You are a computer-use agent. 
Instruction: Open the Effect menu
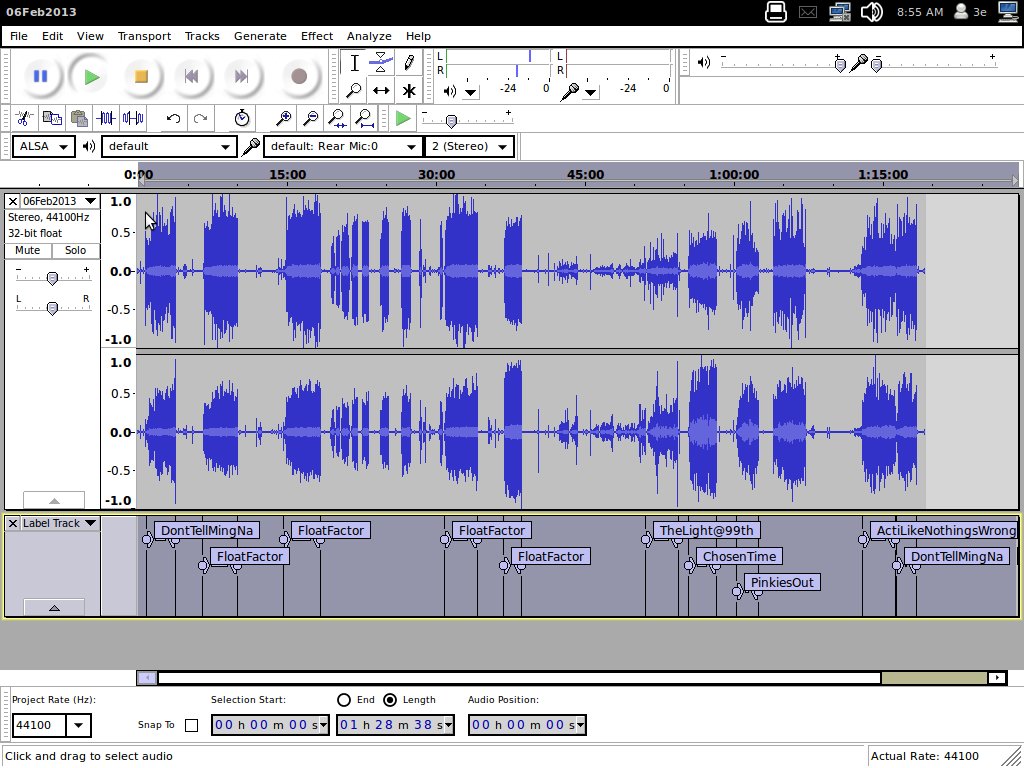(x=317, y=36)
